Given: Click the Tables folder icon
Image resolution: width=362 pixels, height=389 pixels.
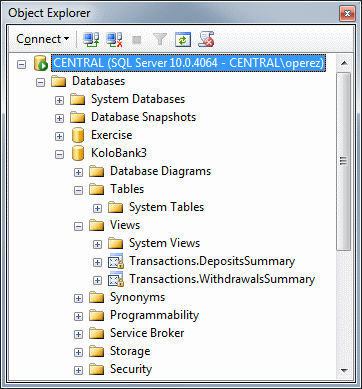Looking at the screenshot, I should pyautogui.click(x=97, y=189).
